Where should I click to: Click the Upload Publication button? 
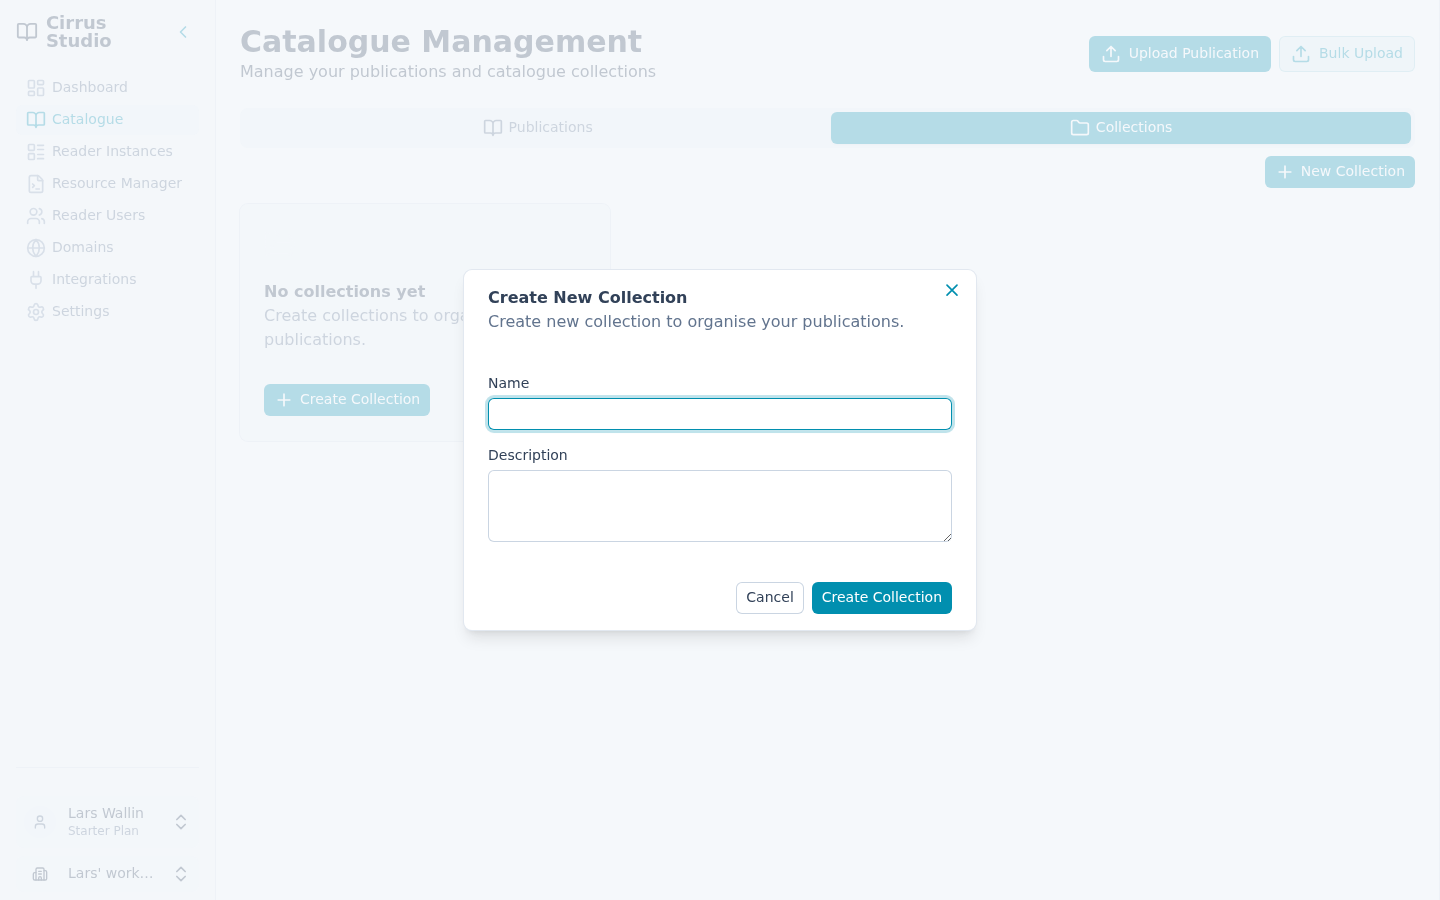1180,54
